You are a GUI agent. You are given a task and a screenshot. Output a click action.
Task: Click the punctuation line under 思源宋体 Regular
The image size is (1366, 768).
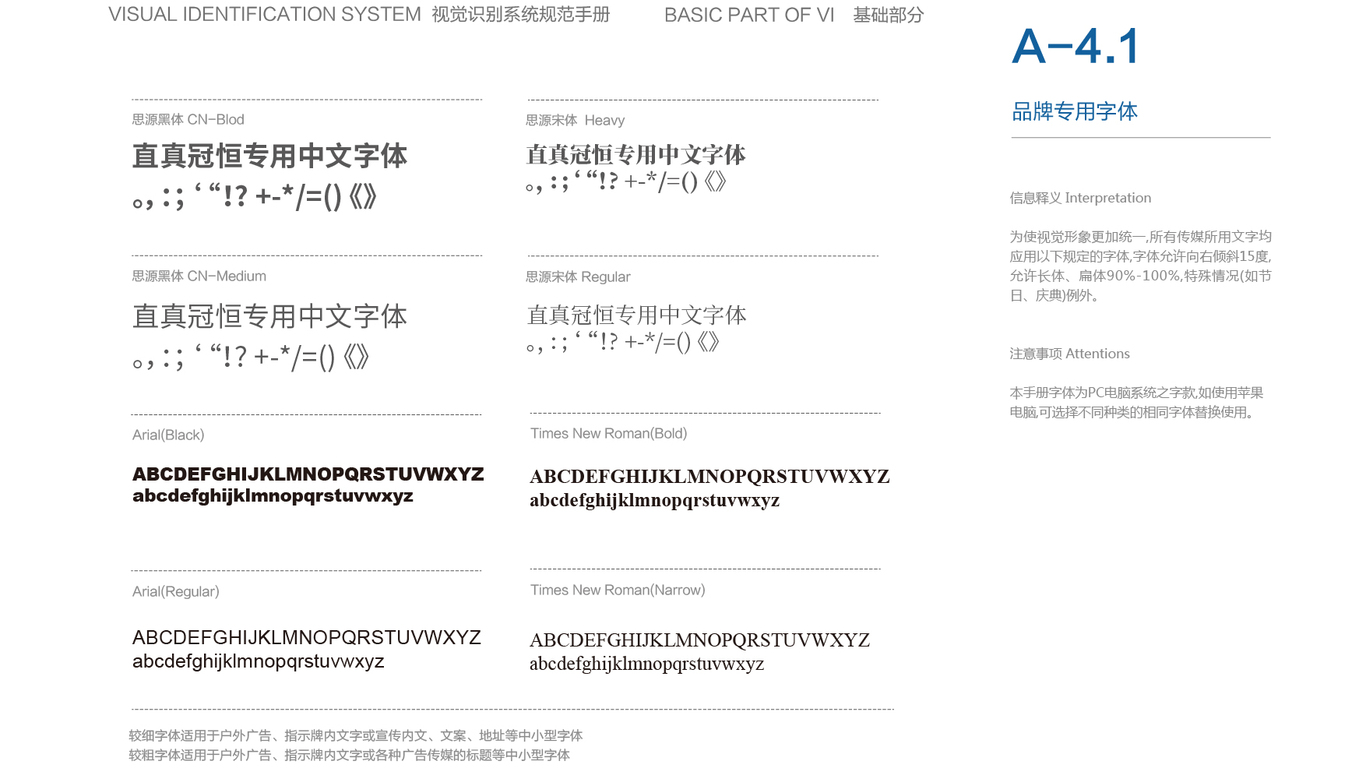point(623,343)
